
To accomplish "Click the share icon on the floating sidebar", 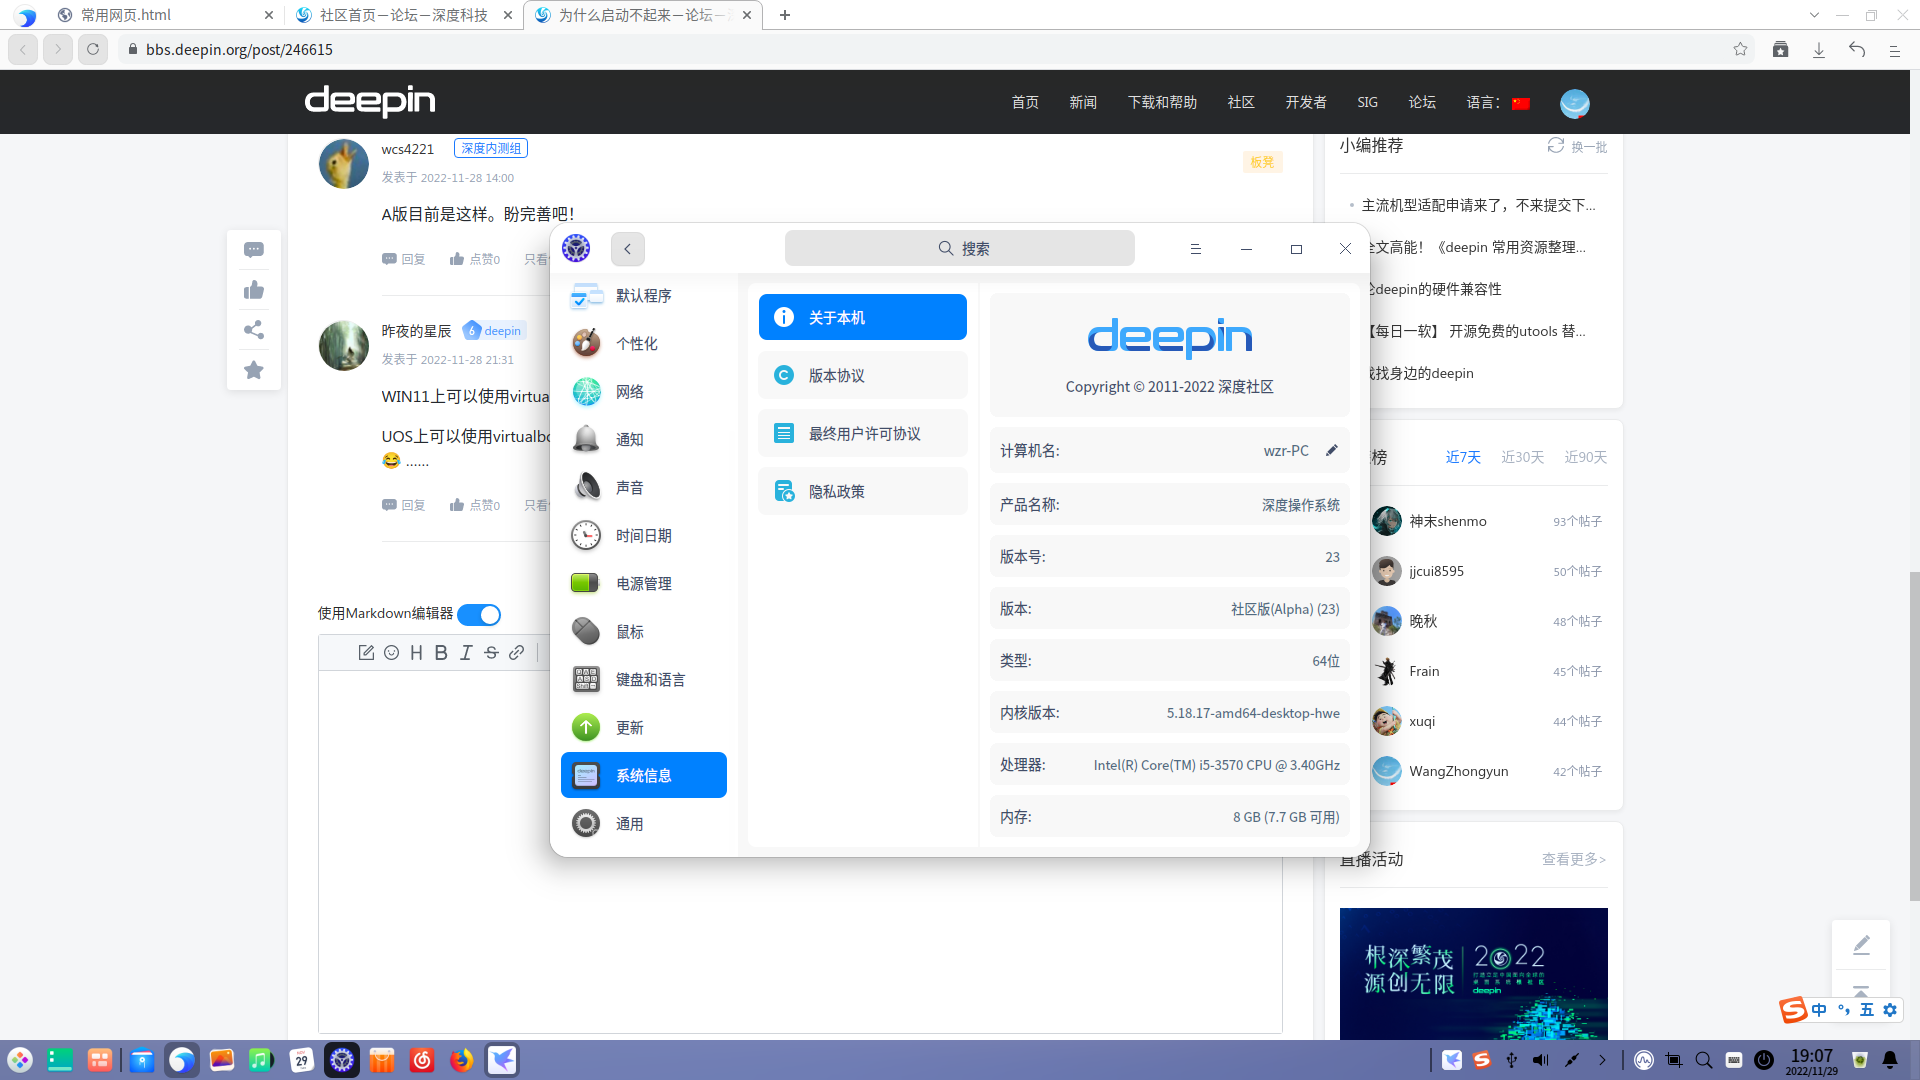I will tap(253, 329).
